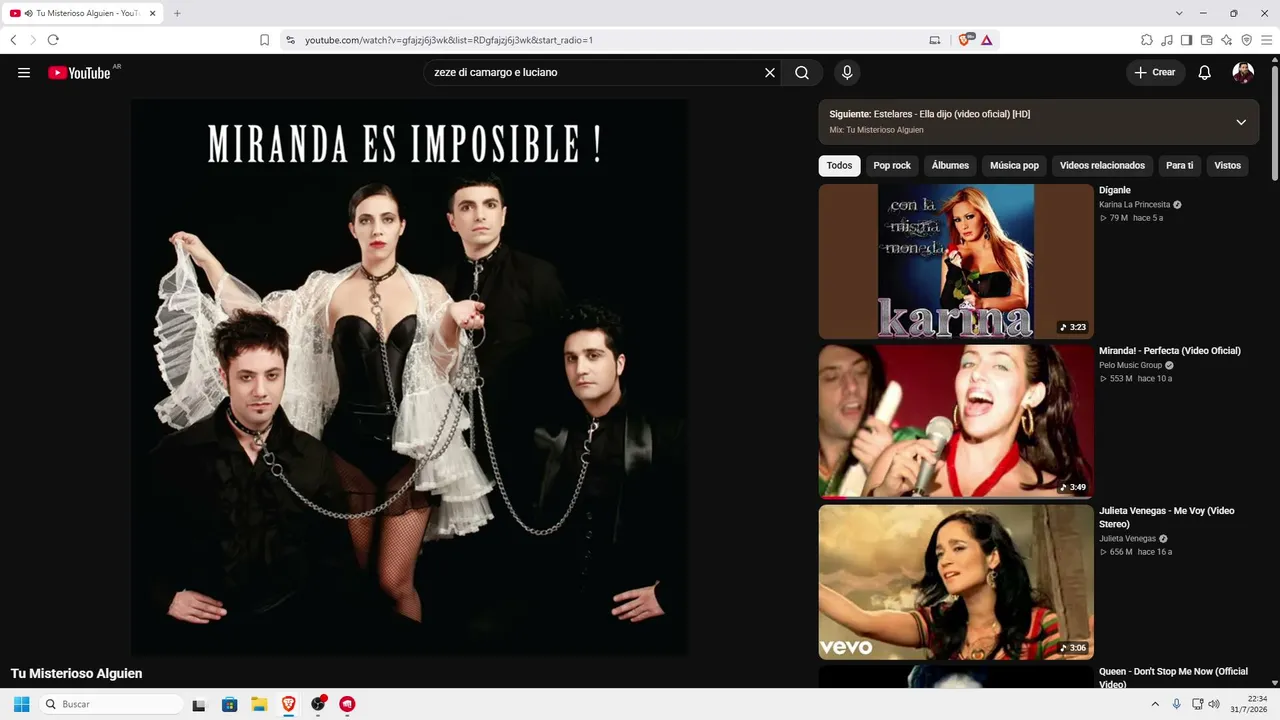Launch Microsoft Store from the taskbar
Viewport: 1280px width, 720px height.
pos(229,704)
